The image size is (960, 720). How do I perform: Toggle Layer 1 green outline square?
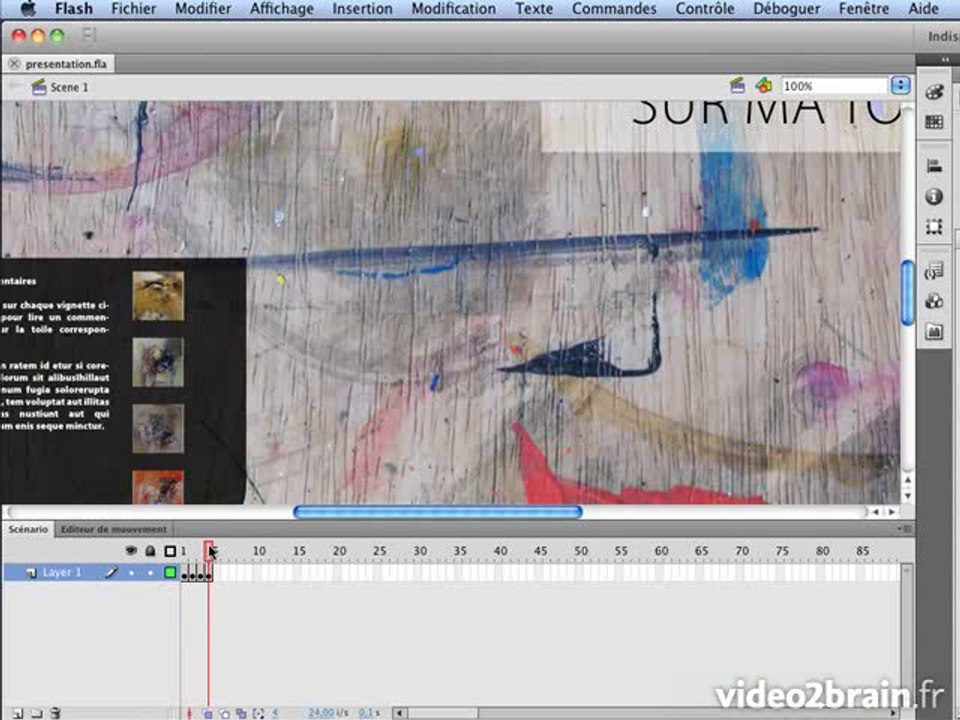click(170, 572)
